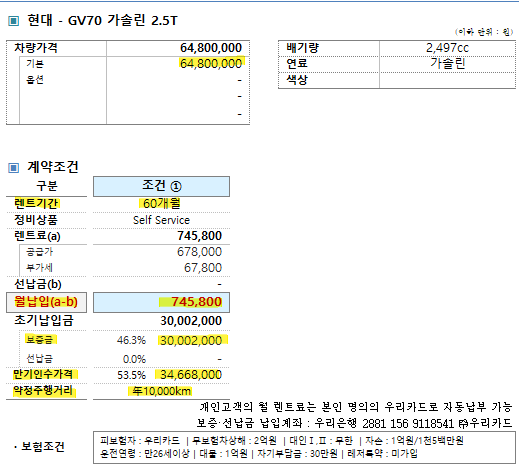Viewport: 520px width, 467px height.
Task: Click the '부가세' label
Action: 39,268
